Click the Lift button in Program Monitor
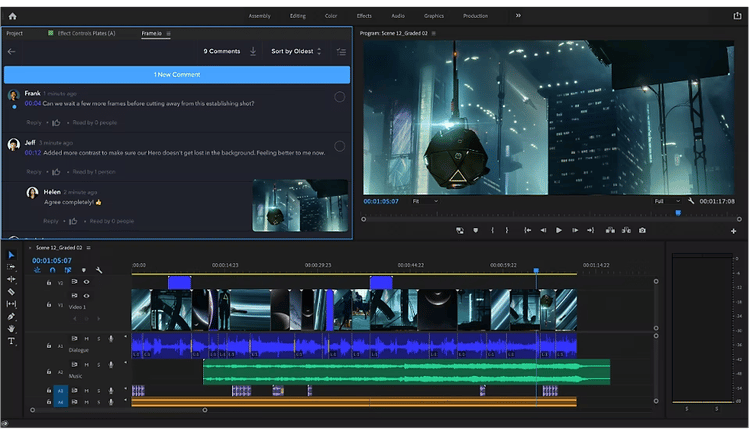 (610, 231)
